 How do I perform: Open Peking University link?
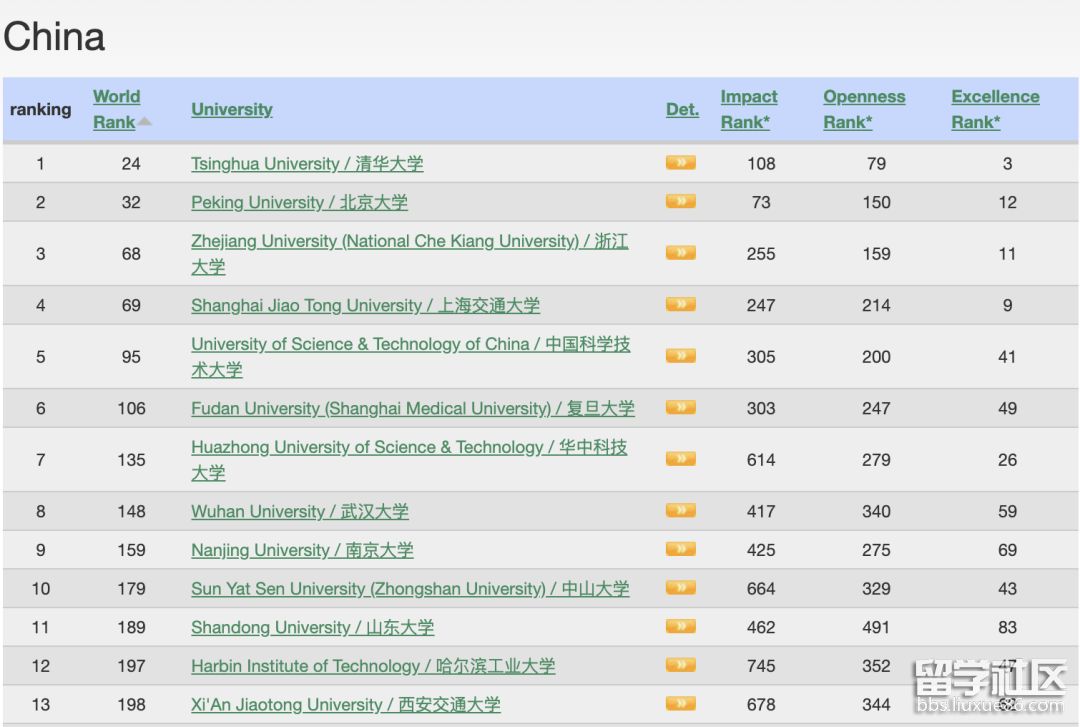click(x=299, y=203)
